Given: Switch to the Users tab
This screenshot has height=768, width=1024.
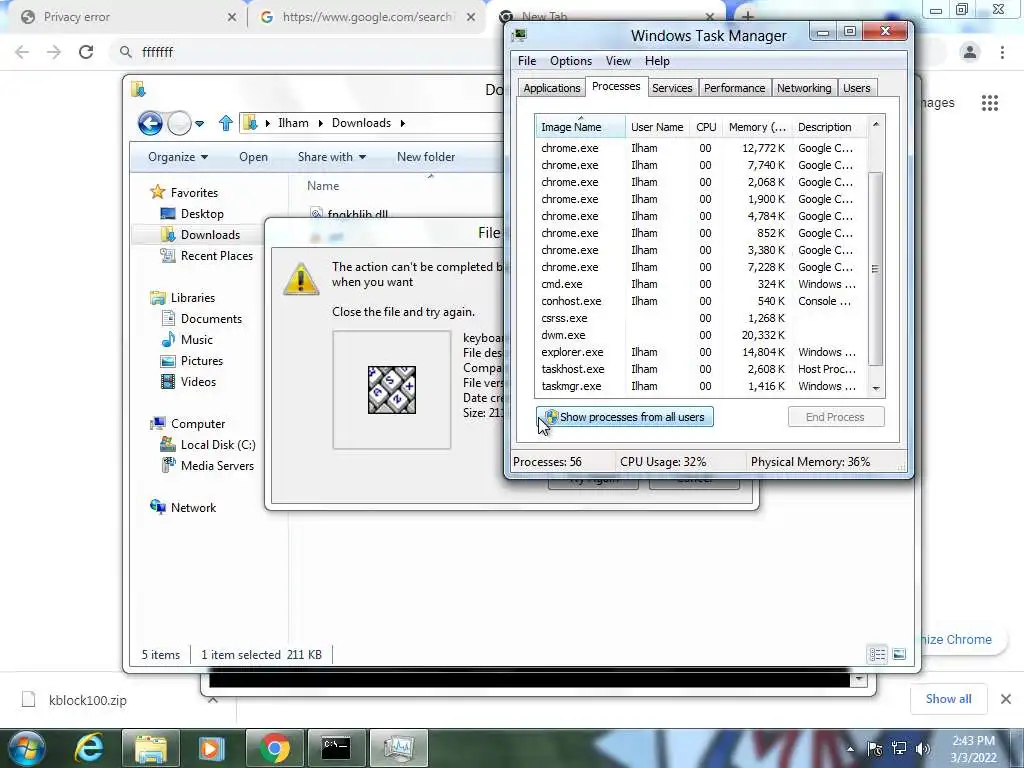Looking at the screenshot, I should pyautogui.click(x=856, y=88).
